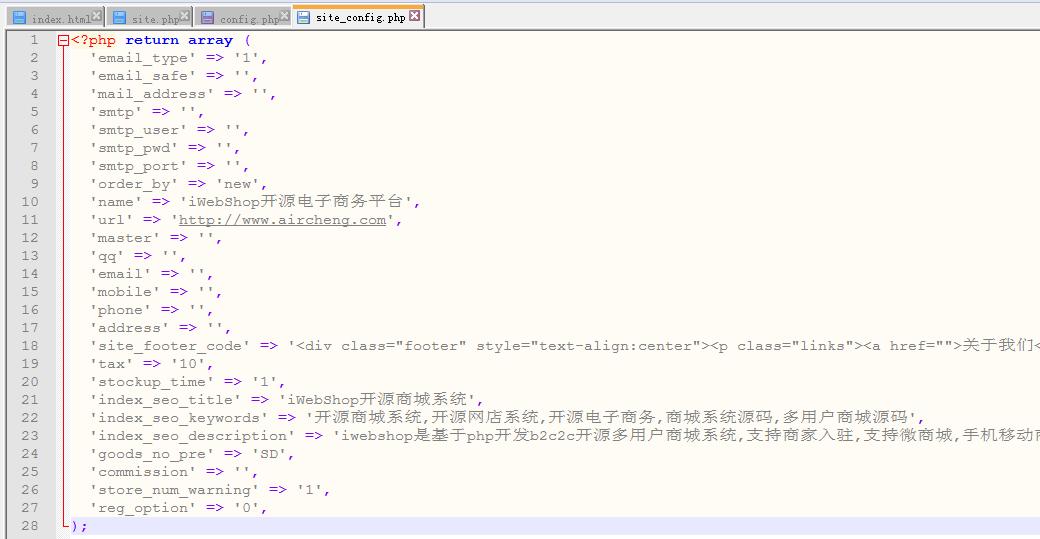Screen dimensions: 1040x539
Task: Click the 'goods_no_pre' key text
Action: (151, 453)
